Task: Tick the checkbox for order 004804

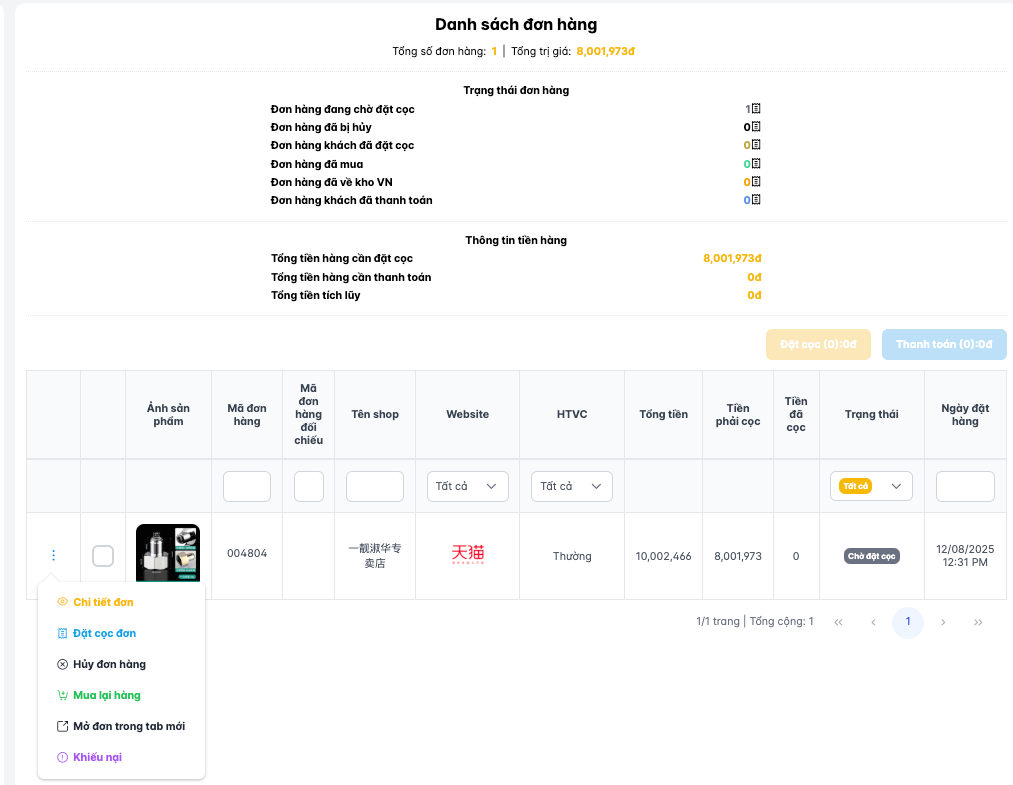Action: [103, 556]
